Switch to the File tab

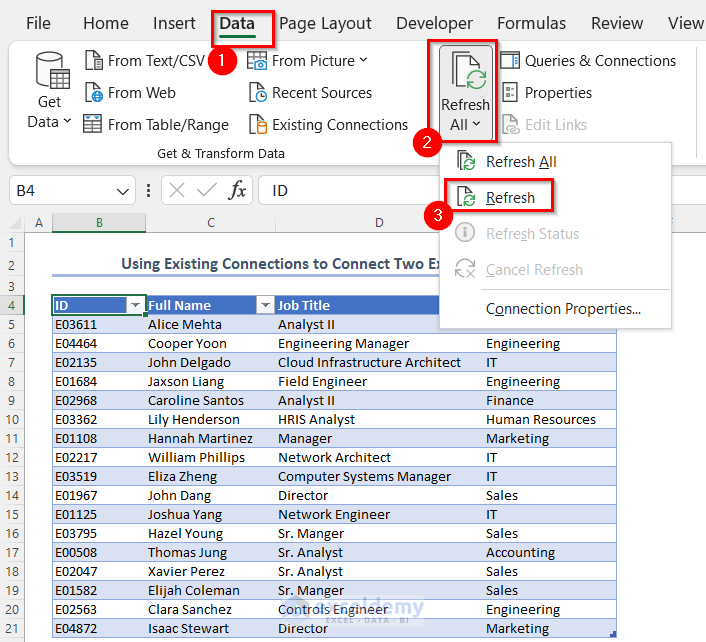pyautogui.click(x=38, y=23)
